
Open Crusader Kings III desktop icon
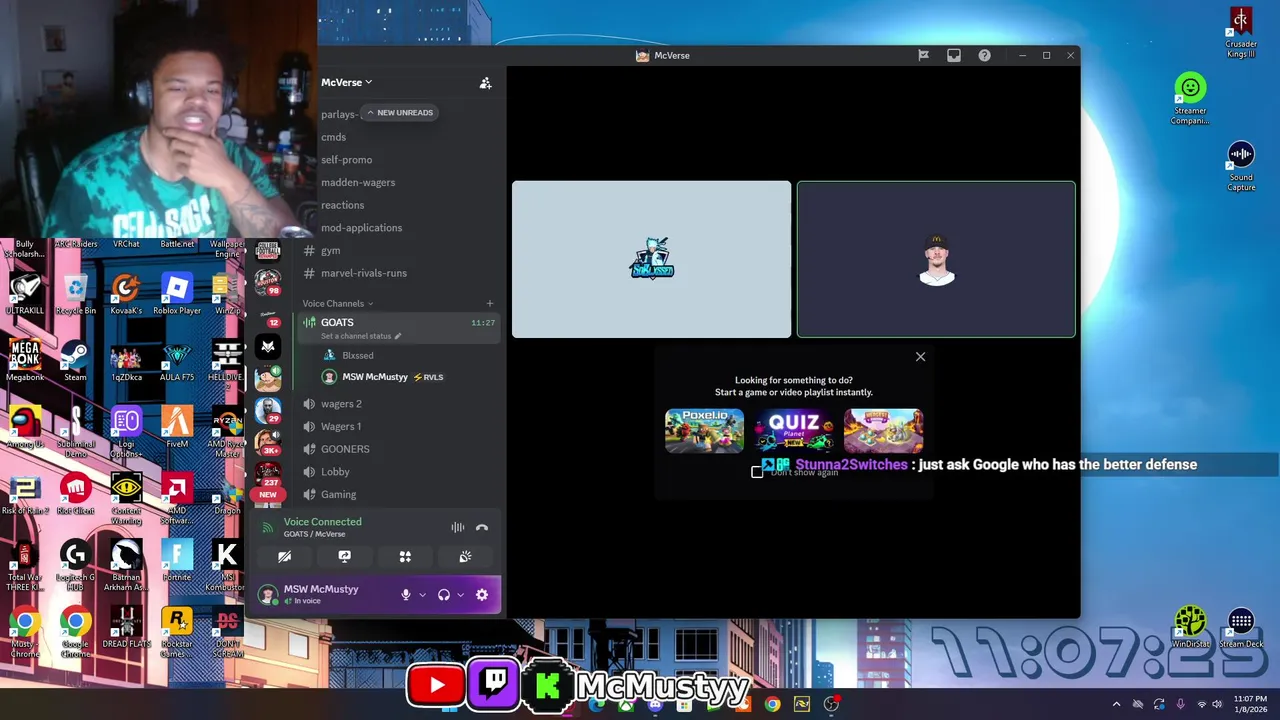[1241, 32]
